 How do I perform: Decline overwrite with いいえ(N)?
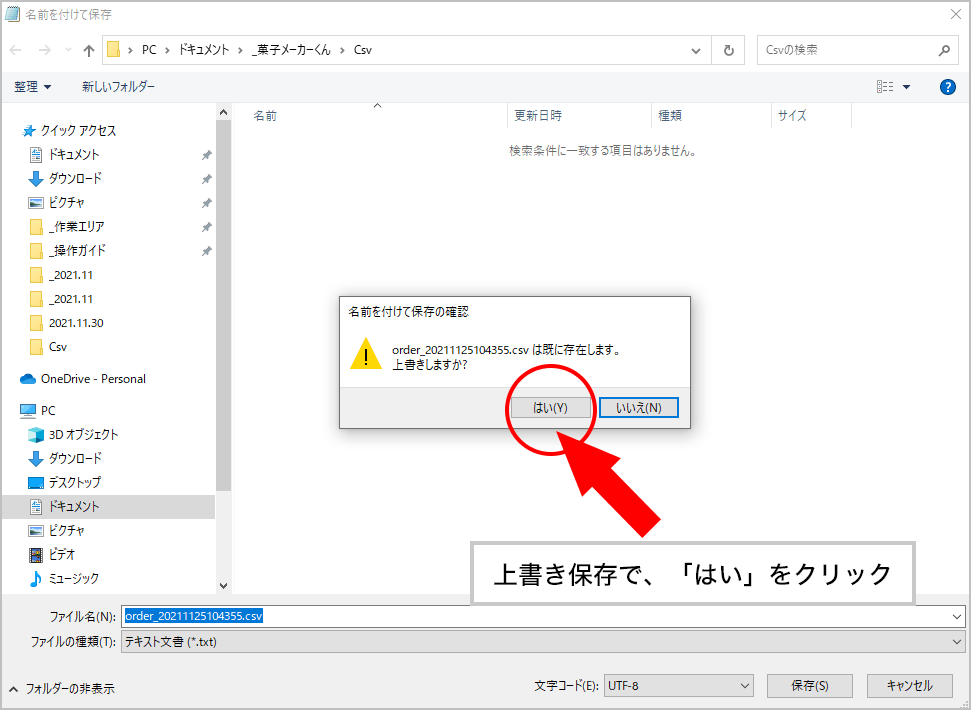click(x=639, y=408)
